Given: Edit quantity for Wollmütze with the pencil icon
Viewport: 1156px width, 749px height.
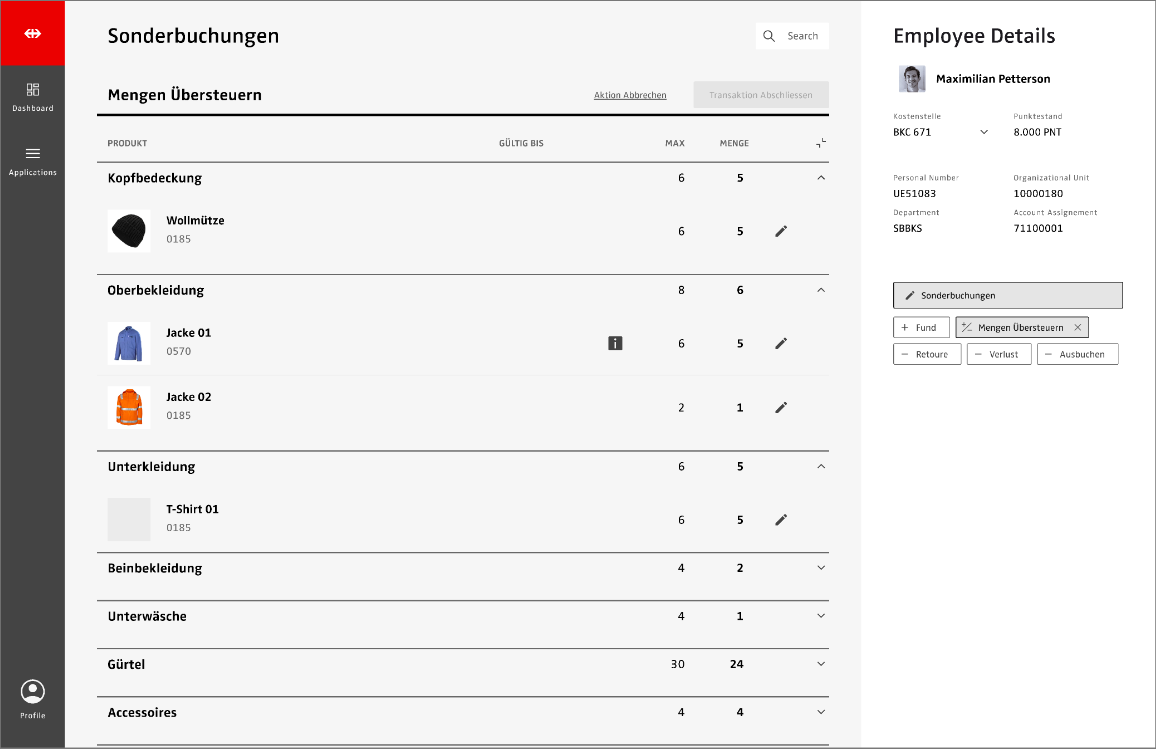Looking at the screenshot, I should click(x=781, y=231).
